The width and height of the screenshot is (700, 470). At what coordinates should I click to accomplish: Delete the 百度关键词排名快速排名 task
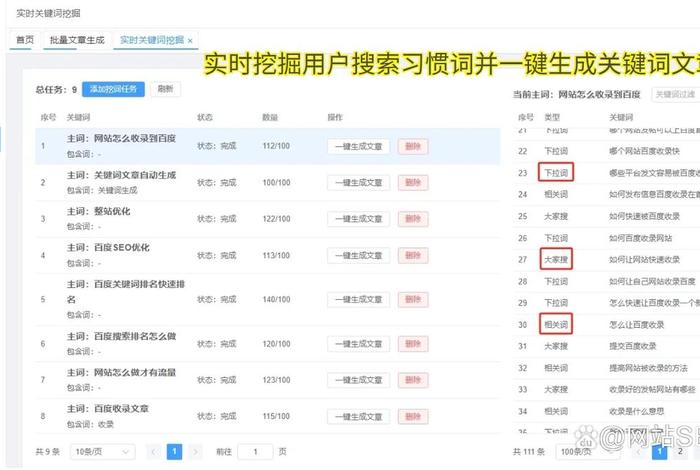(413, 299)
